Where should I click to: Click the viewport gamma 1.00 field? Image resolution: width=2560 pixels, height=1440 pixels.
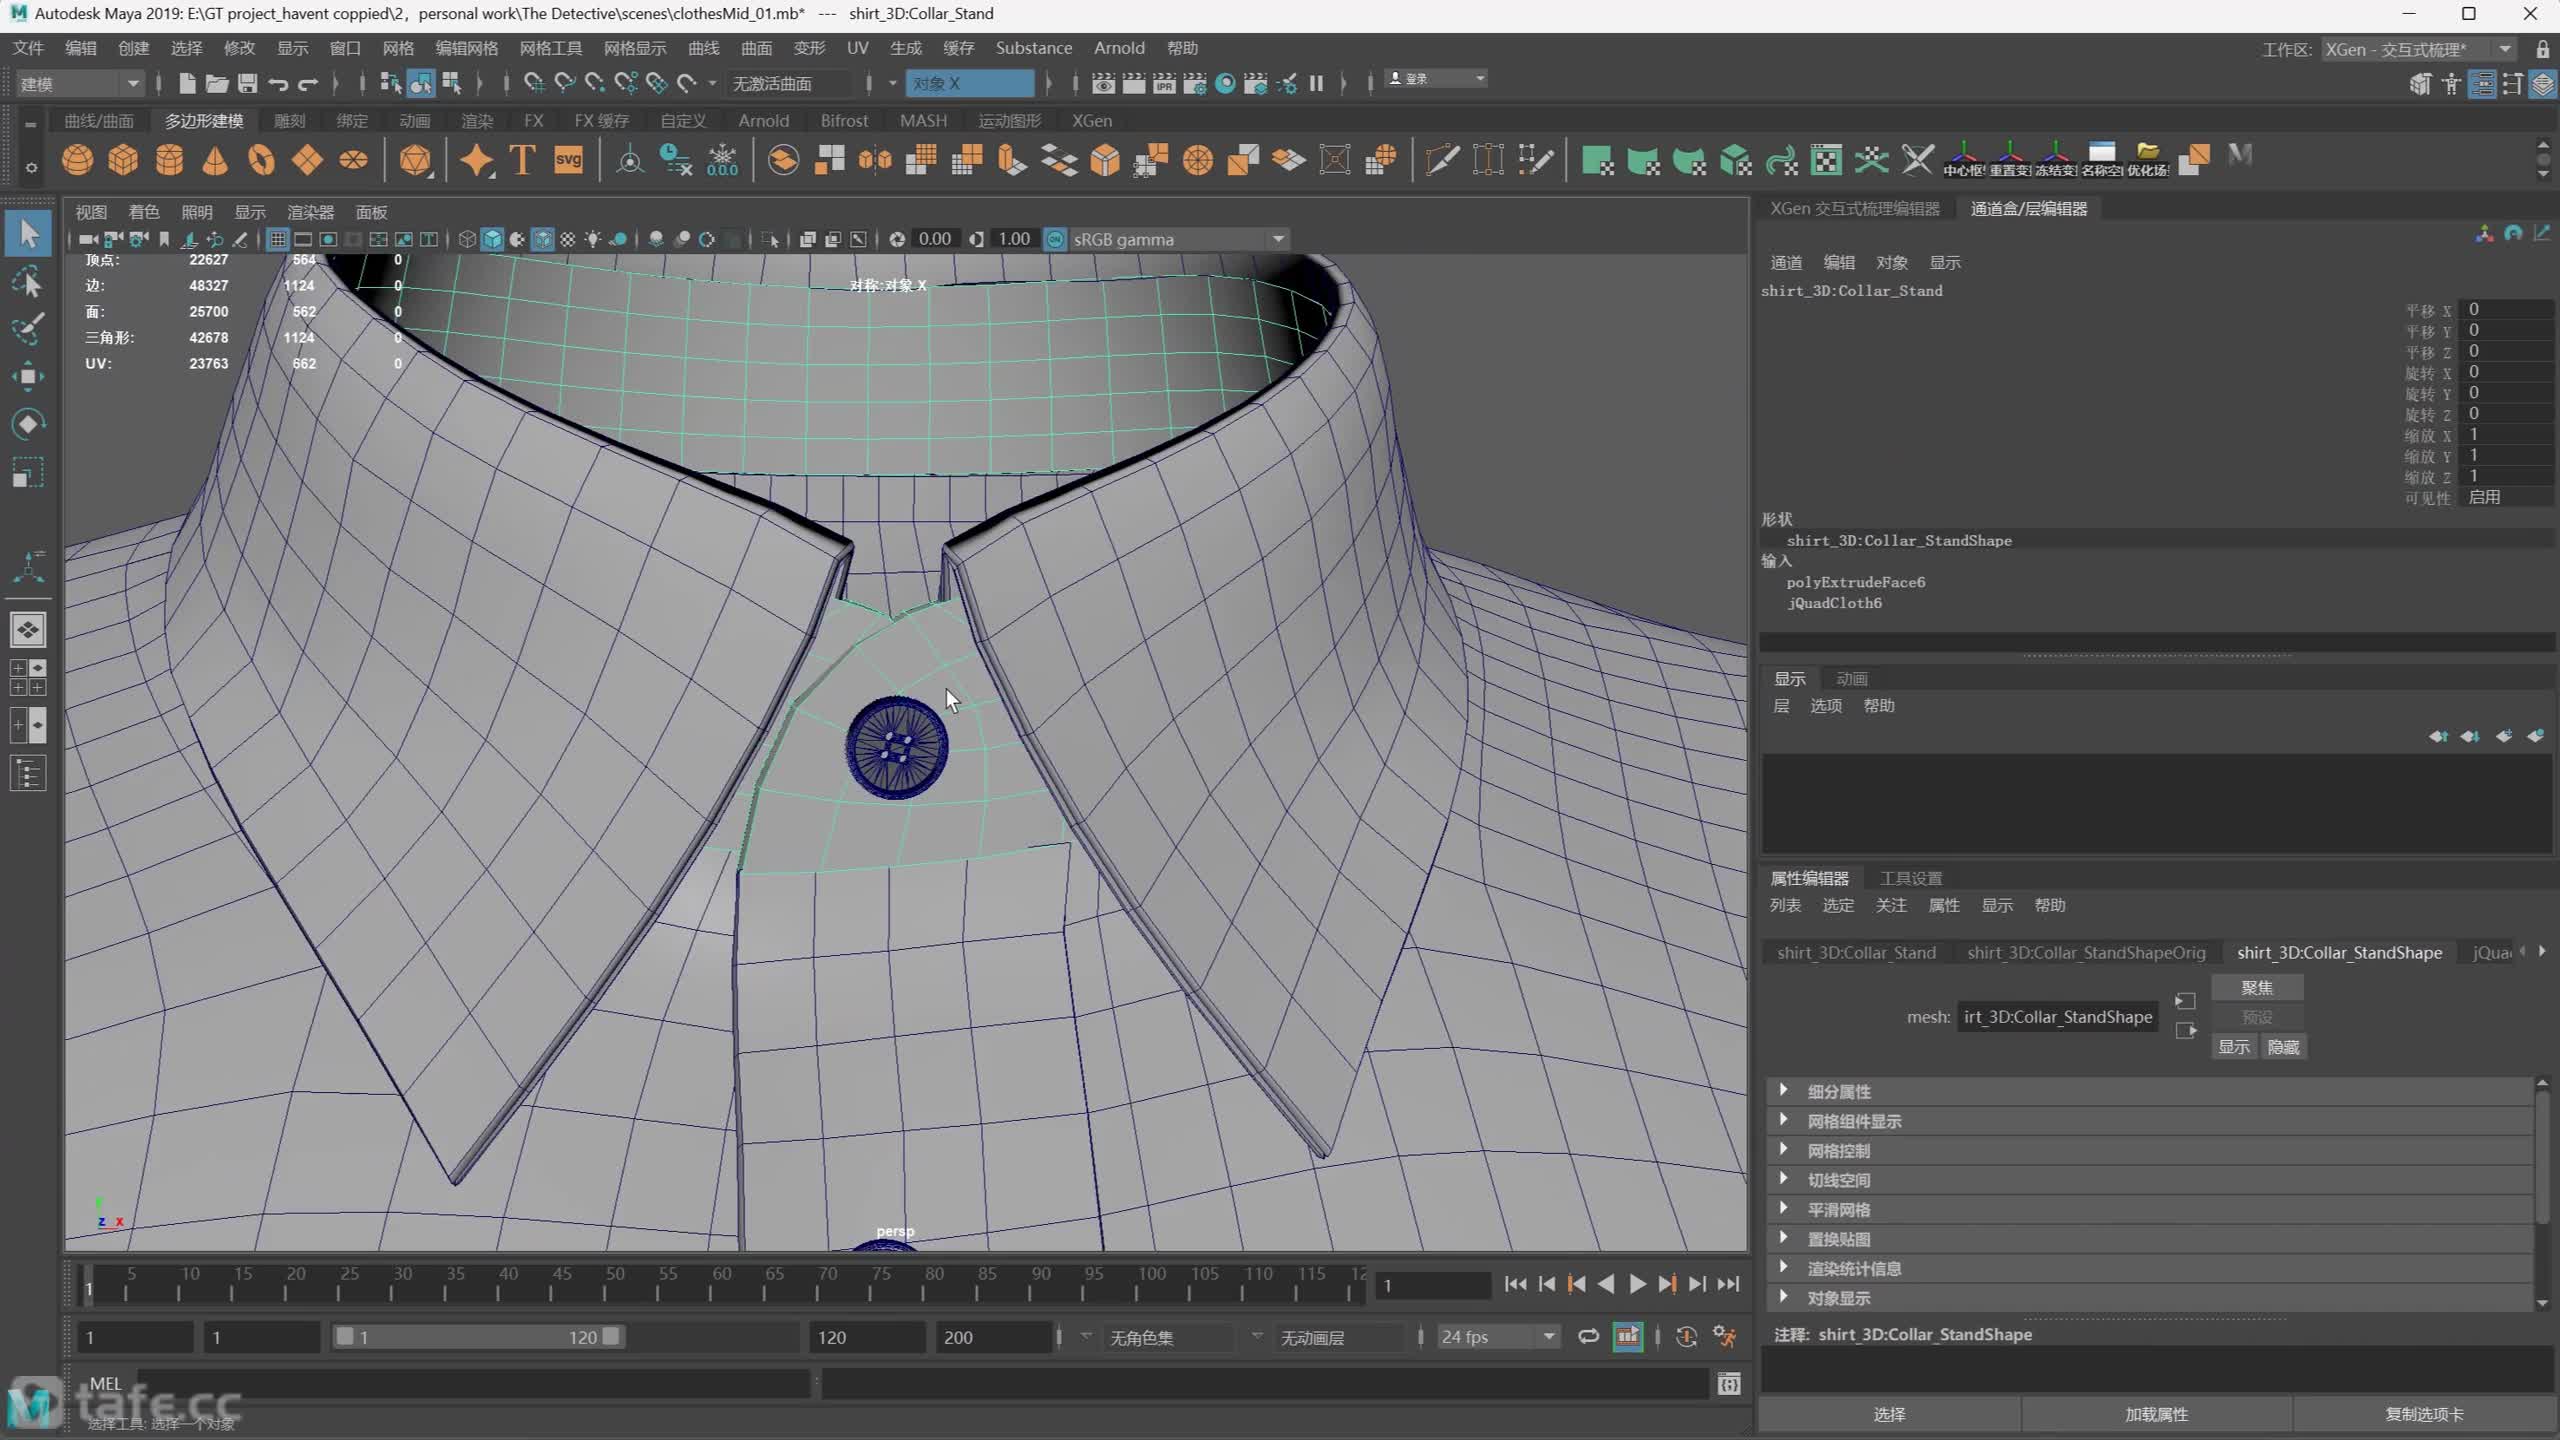pyautogui.click(x=1014, y=239)
